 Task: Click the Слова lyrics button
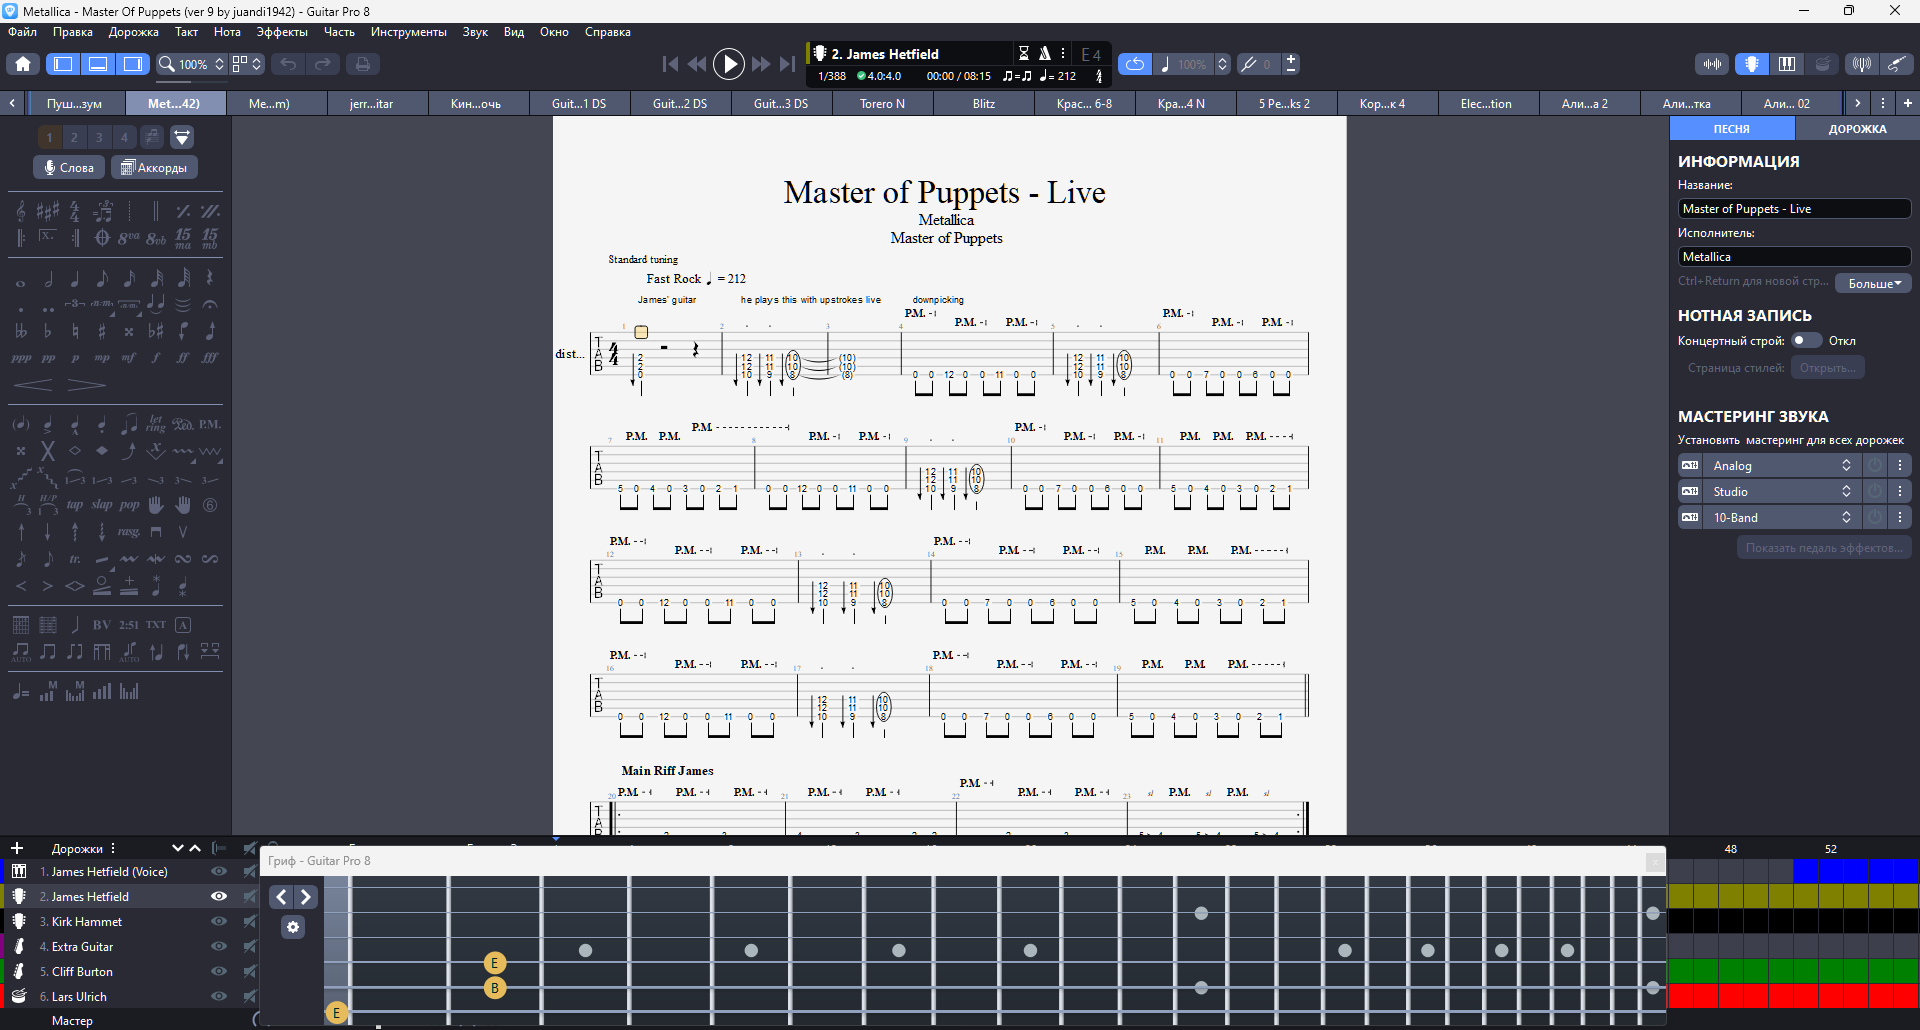[70, 168]
